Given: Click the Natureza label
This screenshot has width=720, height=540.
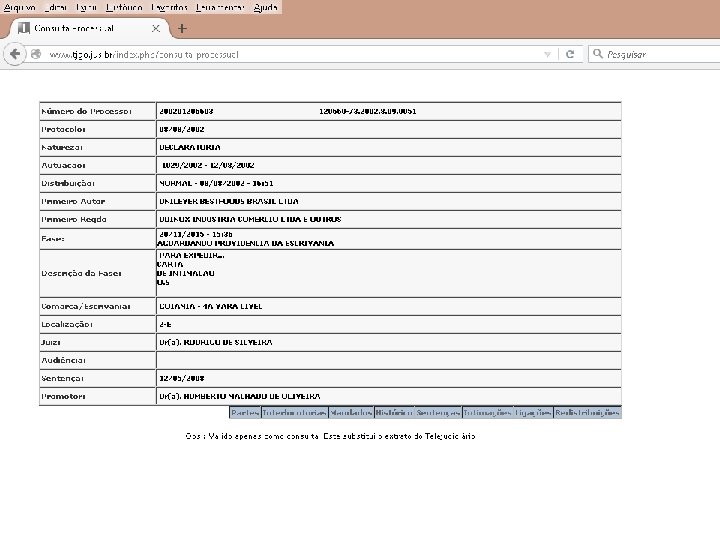Looking at the screenshot, I should (62, 147).
